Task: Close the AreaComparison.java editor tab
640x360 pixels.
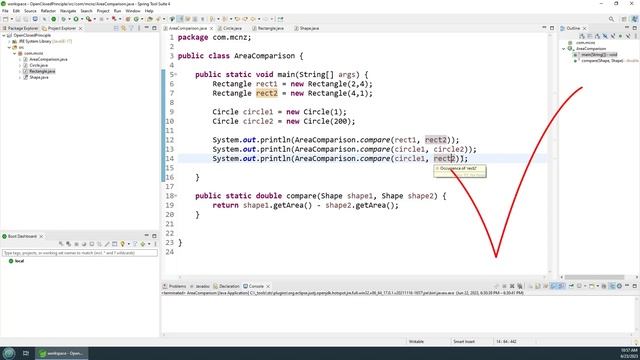Action: pyautogui.click(x=211, y=28)
